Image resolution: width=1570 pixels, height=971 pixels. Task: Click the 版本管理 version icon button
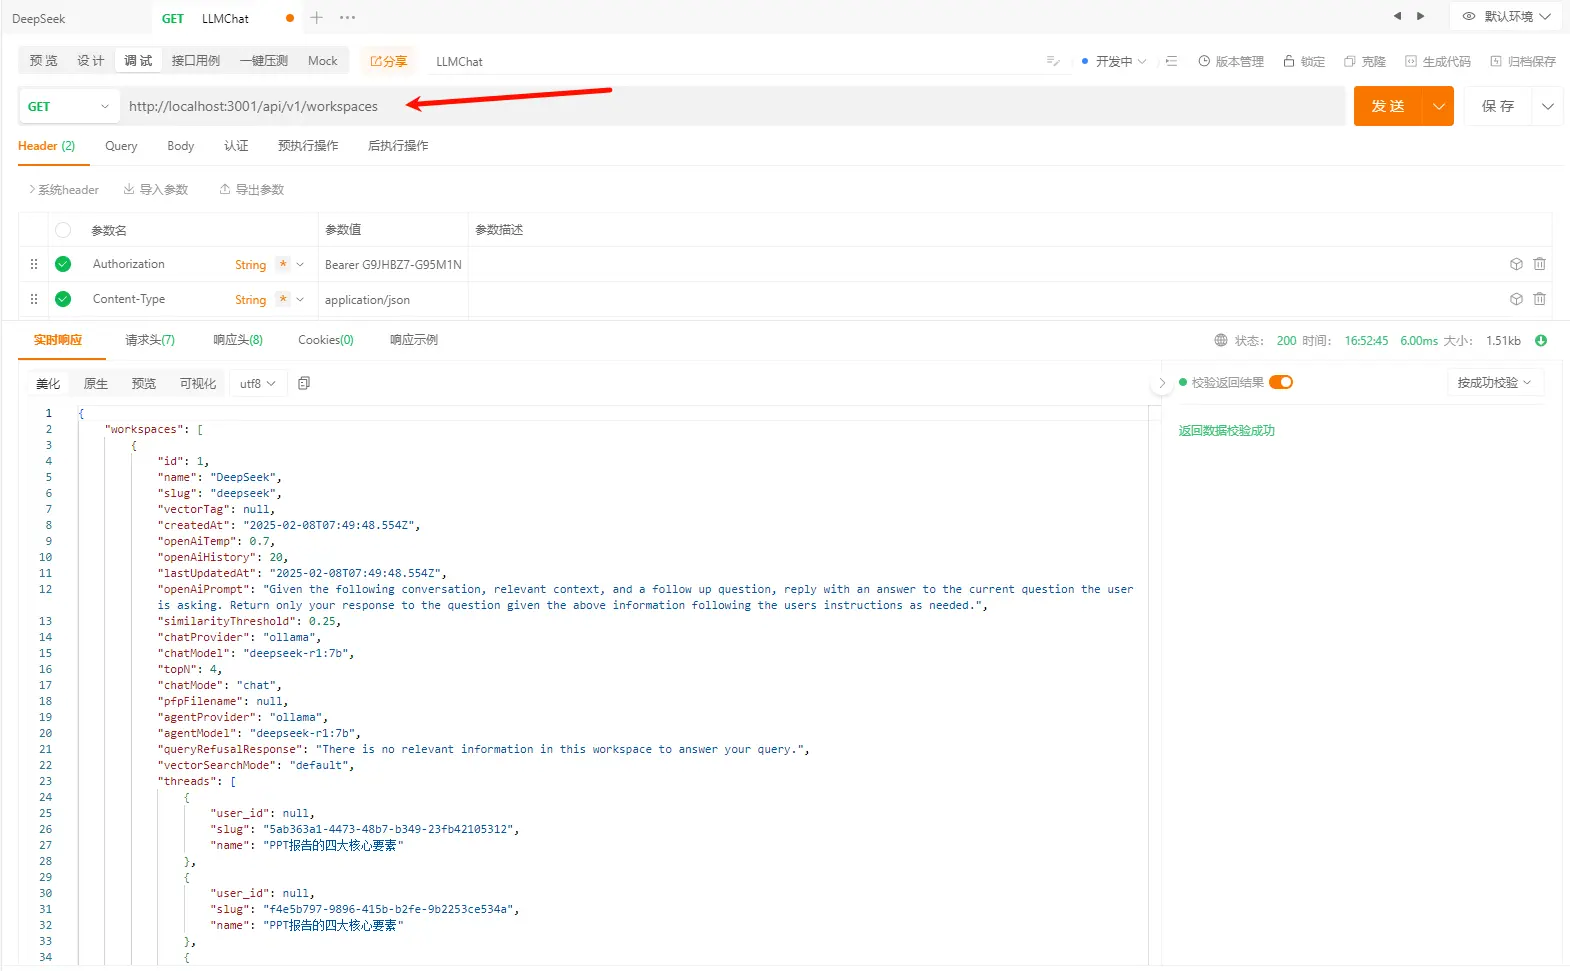pyautogui.click(x=1231, y=61)
